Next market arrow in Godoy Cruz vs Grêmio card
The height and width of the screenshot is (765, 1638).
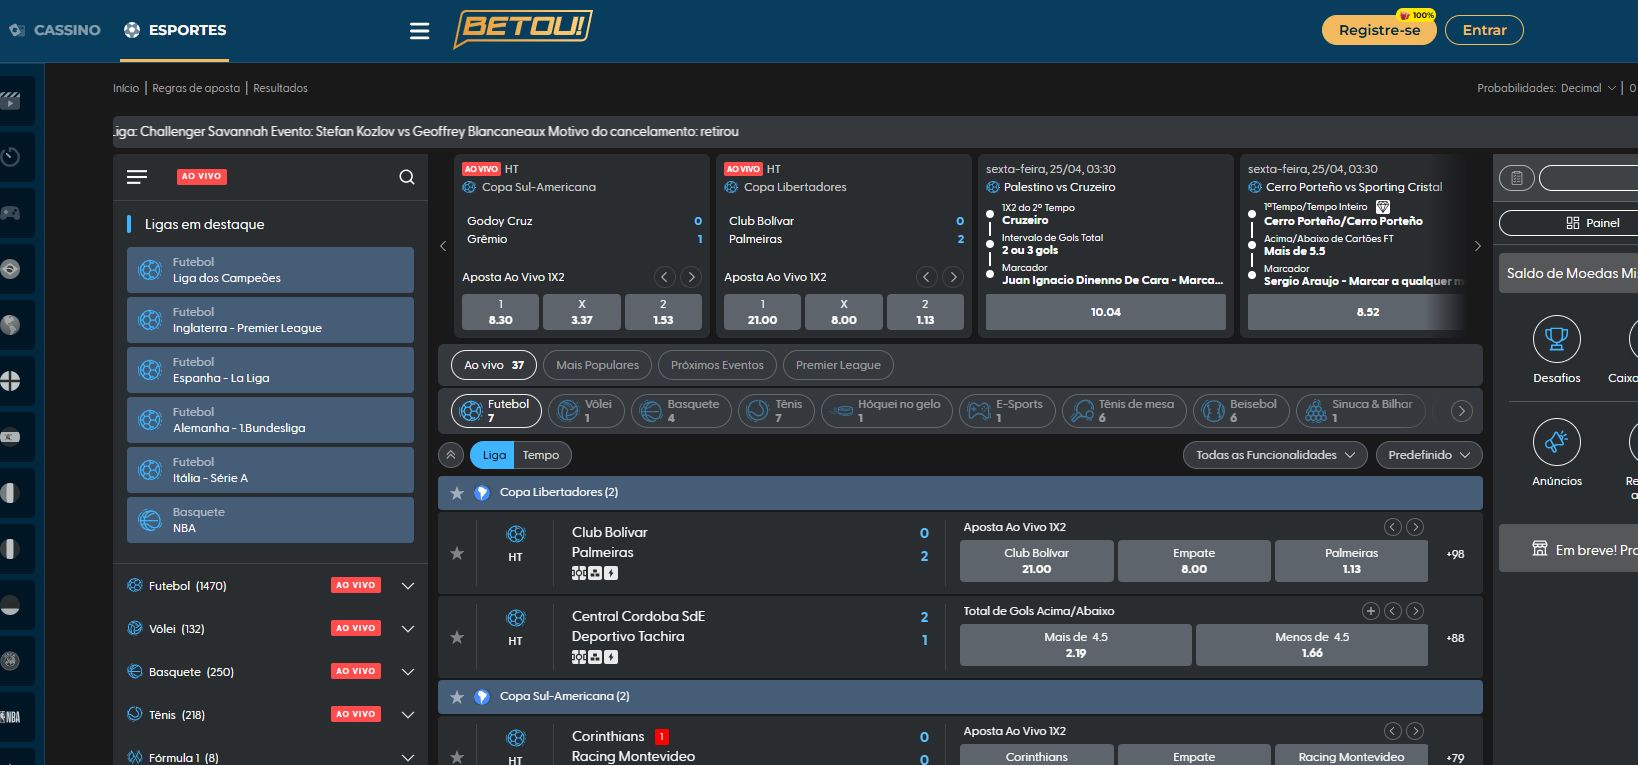pyautogui.click(x=691, y=277)
